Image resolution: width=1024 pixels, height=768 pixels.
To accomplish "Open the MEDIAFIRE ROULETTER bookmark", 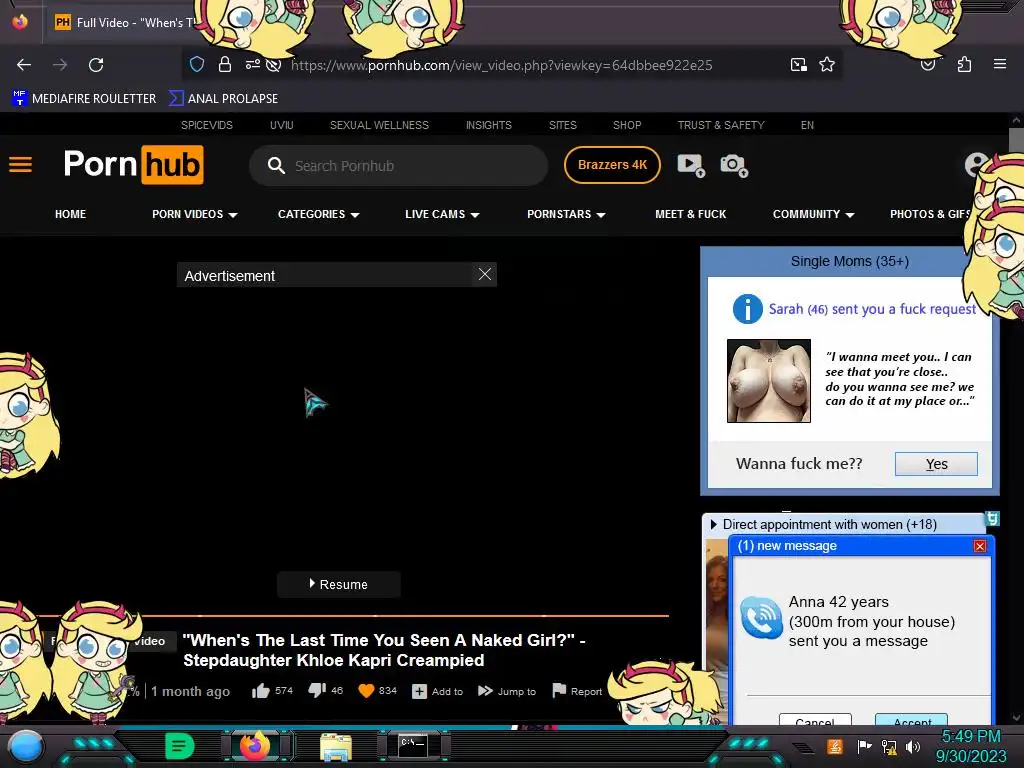I will (x=84, y=99).
